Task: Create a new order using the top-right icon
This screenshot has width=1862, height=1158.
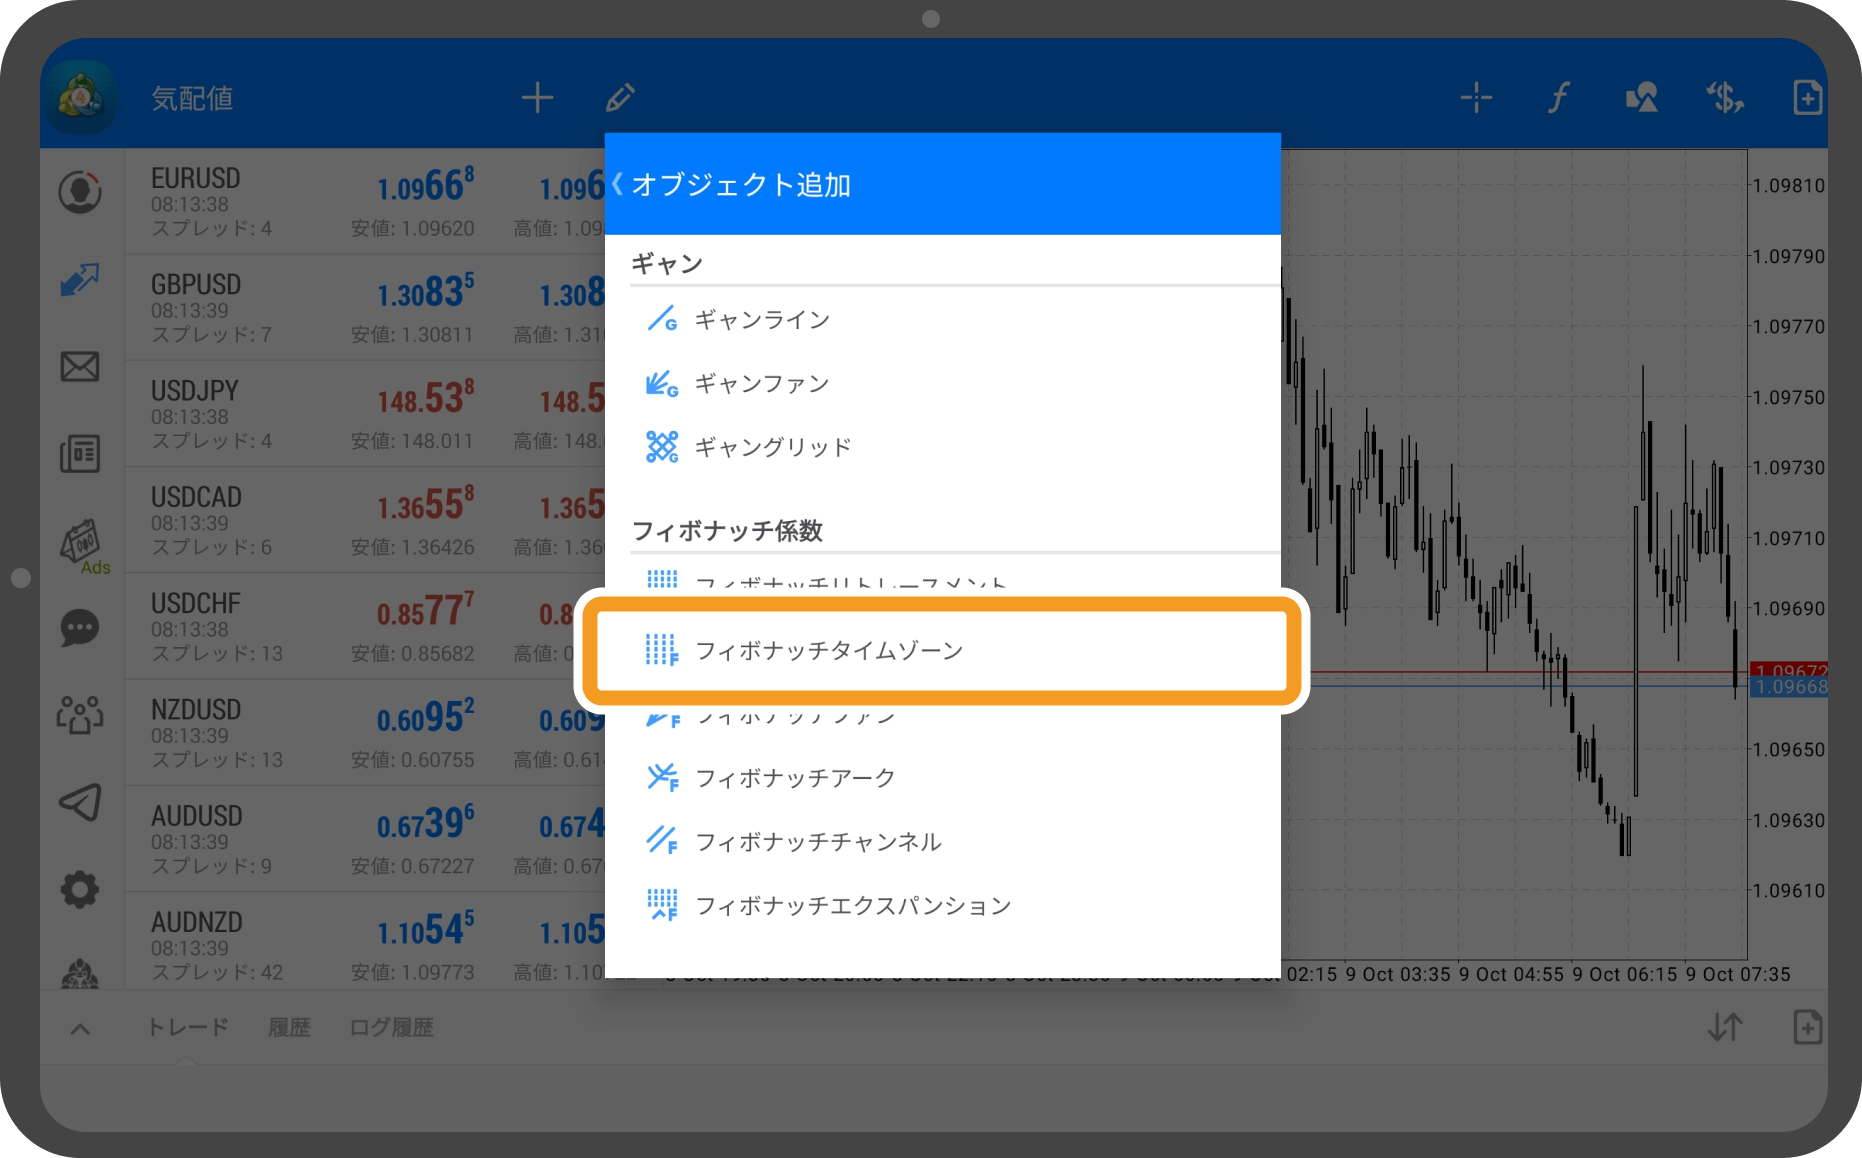Action: pos(1807,97)
